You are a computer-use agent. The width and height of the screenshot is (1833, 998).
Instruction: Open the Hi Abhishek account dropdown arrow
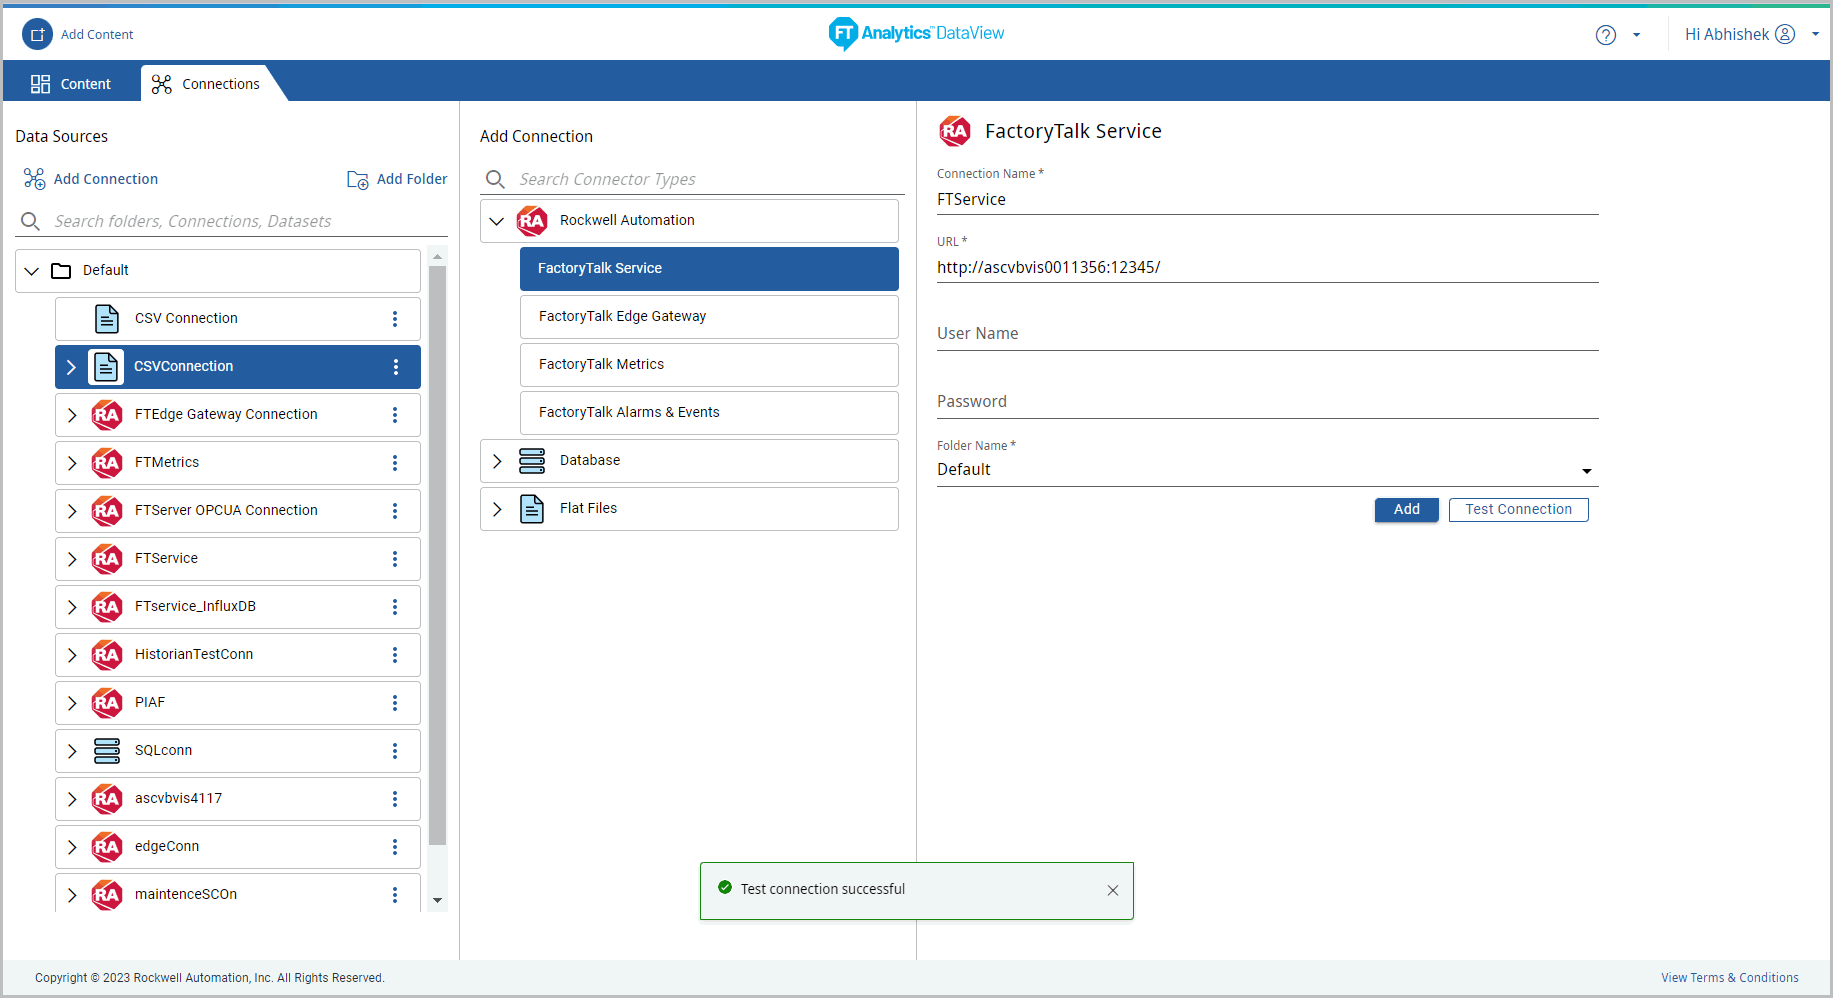click(x=1816, y=34)
